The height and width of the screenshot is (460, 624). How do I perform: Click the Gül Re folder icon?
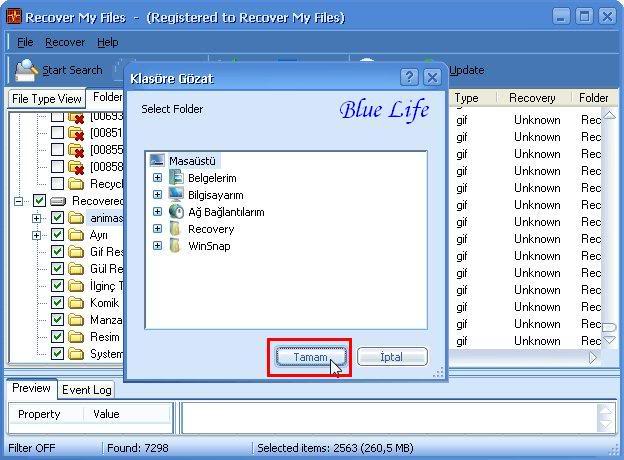pyautogui.click(x=76, y=269)
